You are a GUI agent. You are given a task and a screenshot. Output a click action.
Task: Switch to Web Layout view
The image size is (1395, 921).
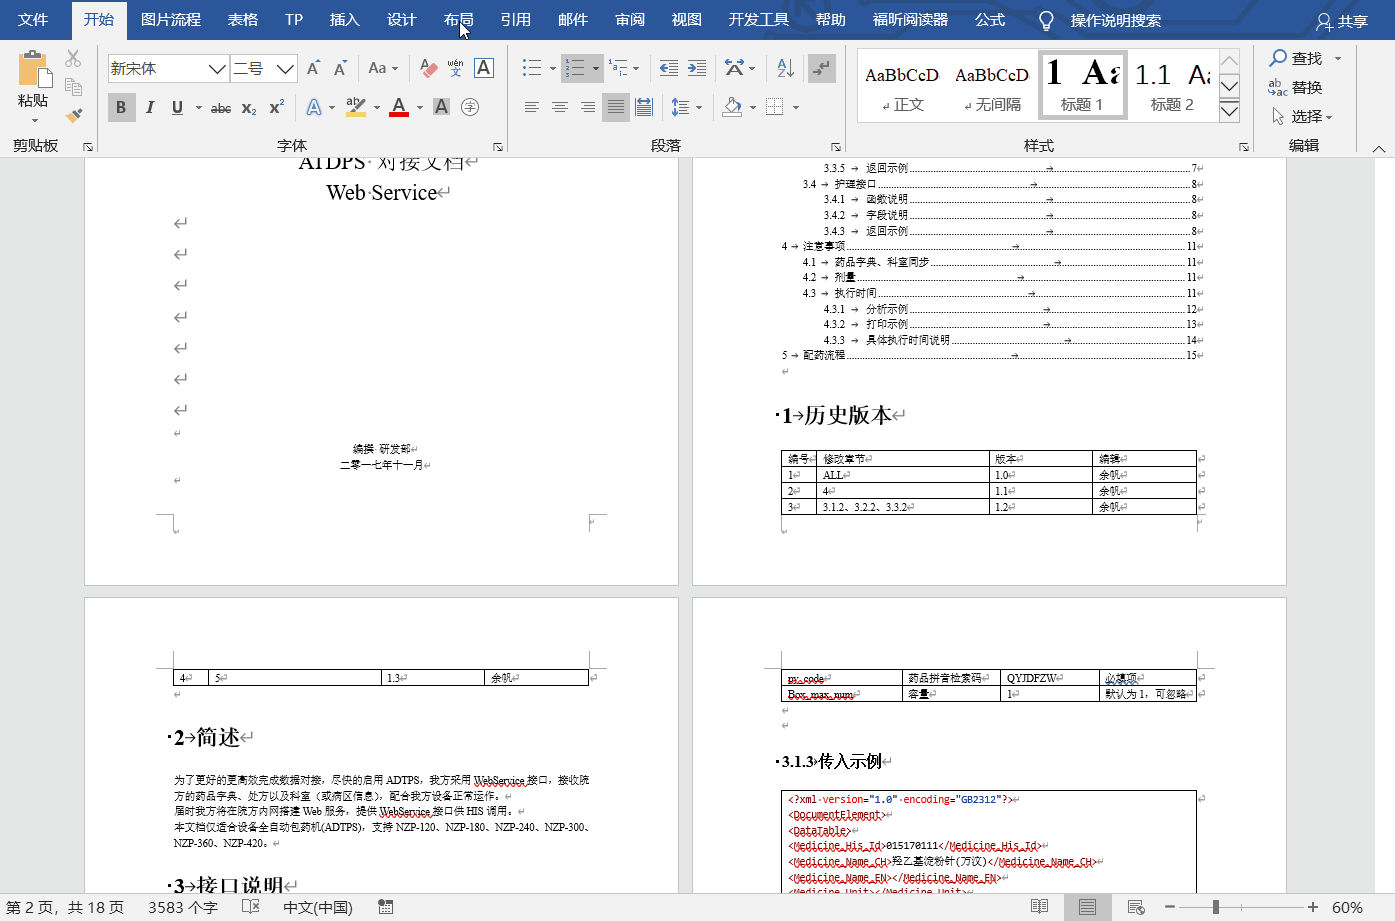click(x=1136, y=907)
